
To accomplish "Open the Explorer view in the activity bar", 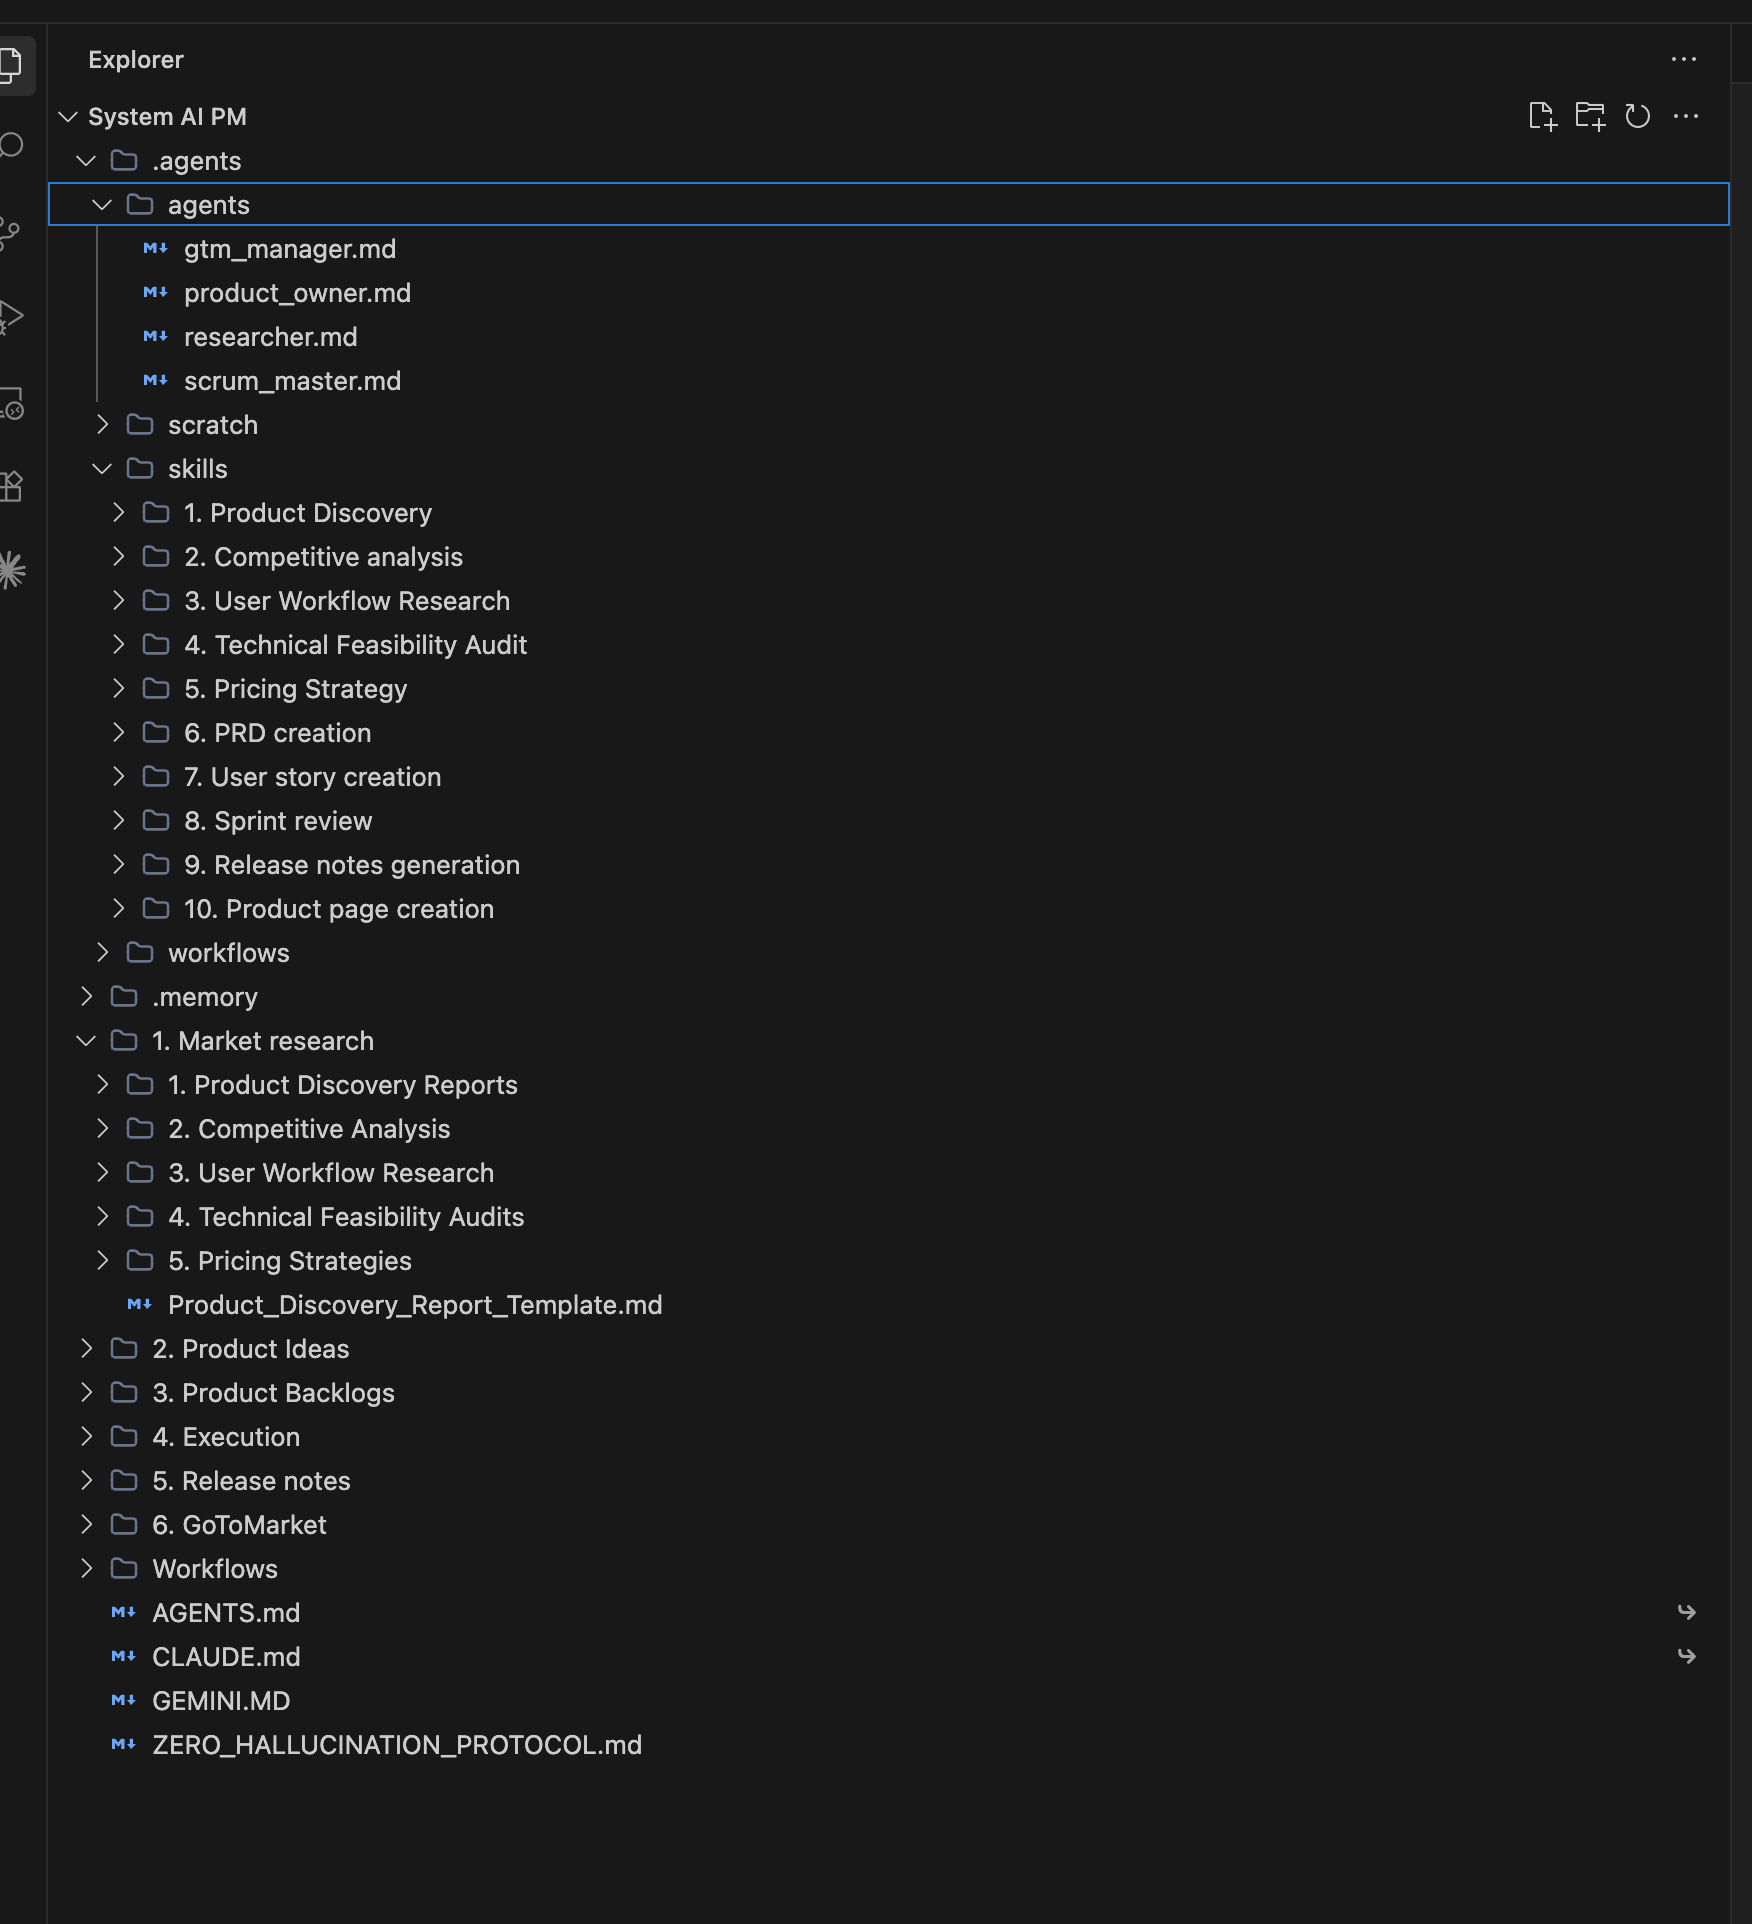I will [x=11, y=65].
